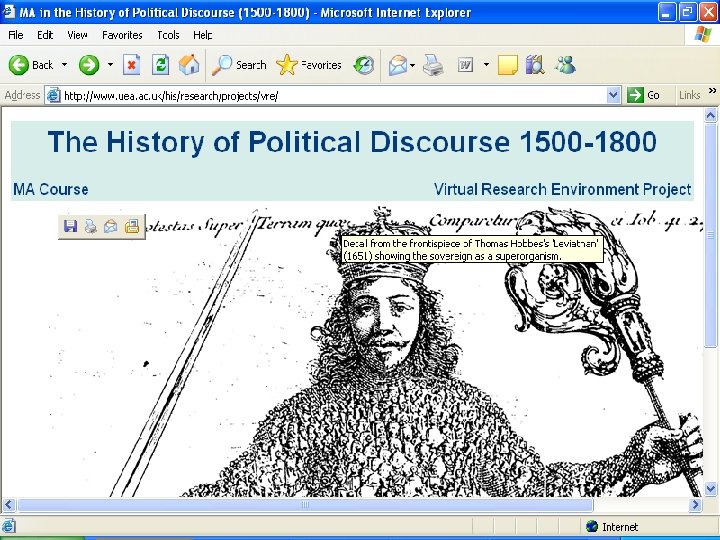Refresh the page with green arrows icon

tap(160, 65)
